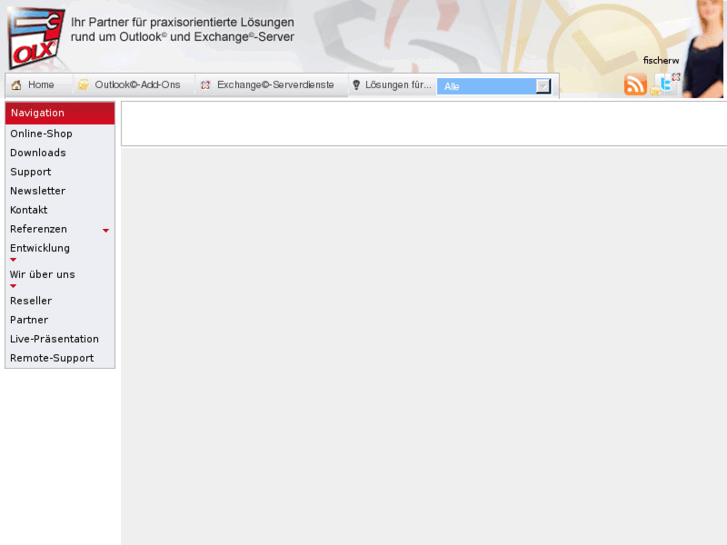Open the Entwicklung link
Image resolution: width=727 pixels, height=545 pixels.
point(40,248)
